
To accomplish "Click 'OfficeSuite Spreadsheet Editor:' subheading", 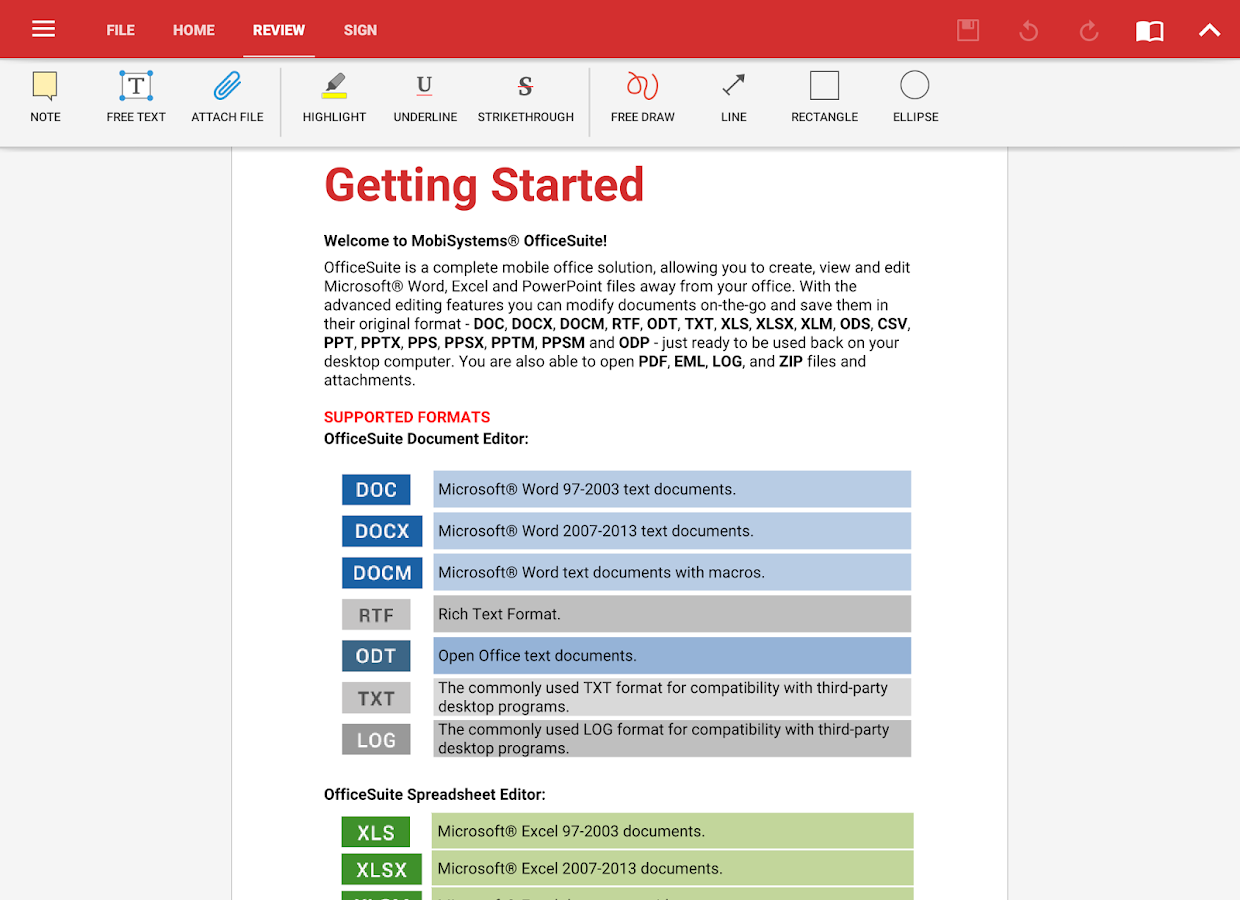I will click(435, 795).
